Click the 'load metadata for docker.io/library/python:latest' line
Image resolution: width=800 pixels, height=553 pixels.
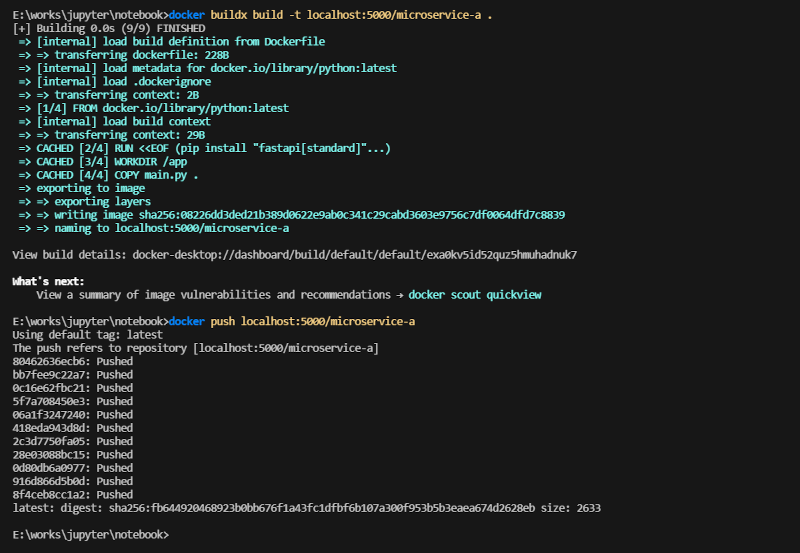(207, 68)
